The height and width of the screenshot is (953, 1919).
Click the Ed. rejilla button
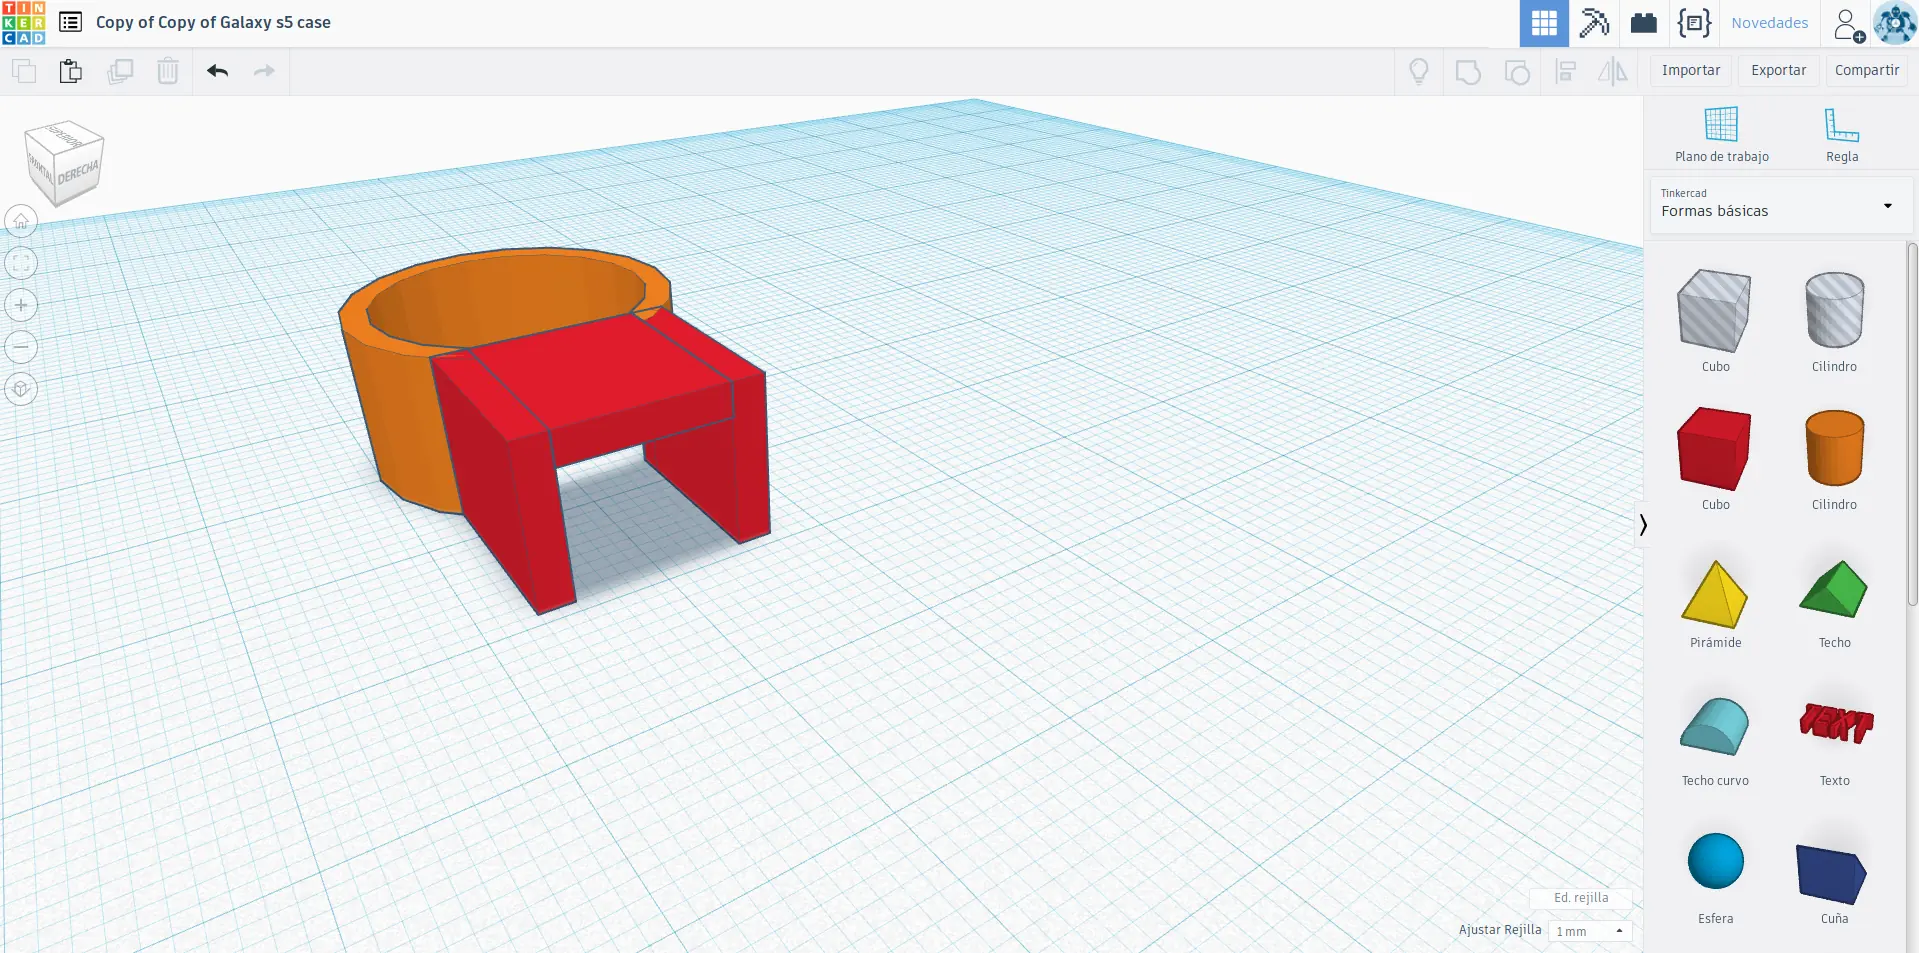[1581, 898]
